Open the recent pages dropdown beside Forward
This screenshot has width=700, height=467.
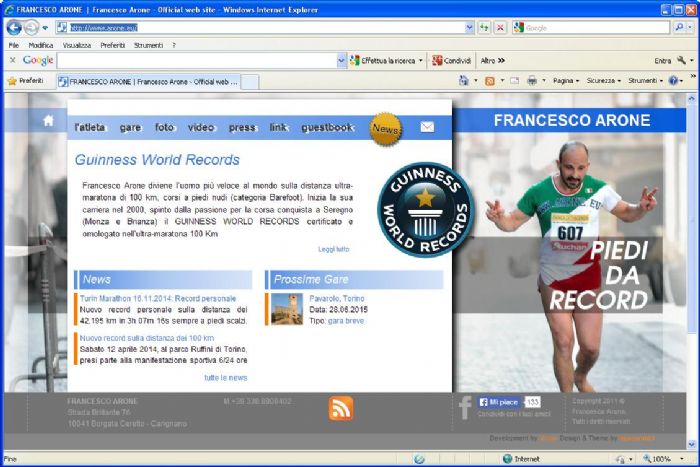point(45,28)
